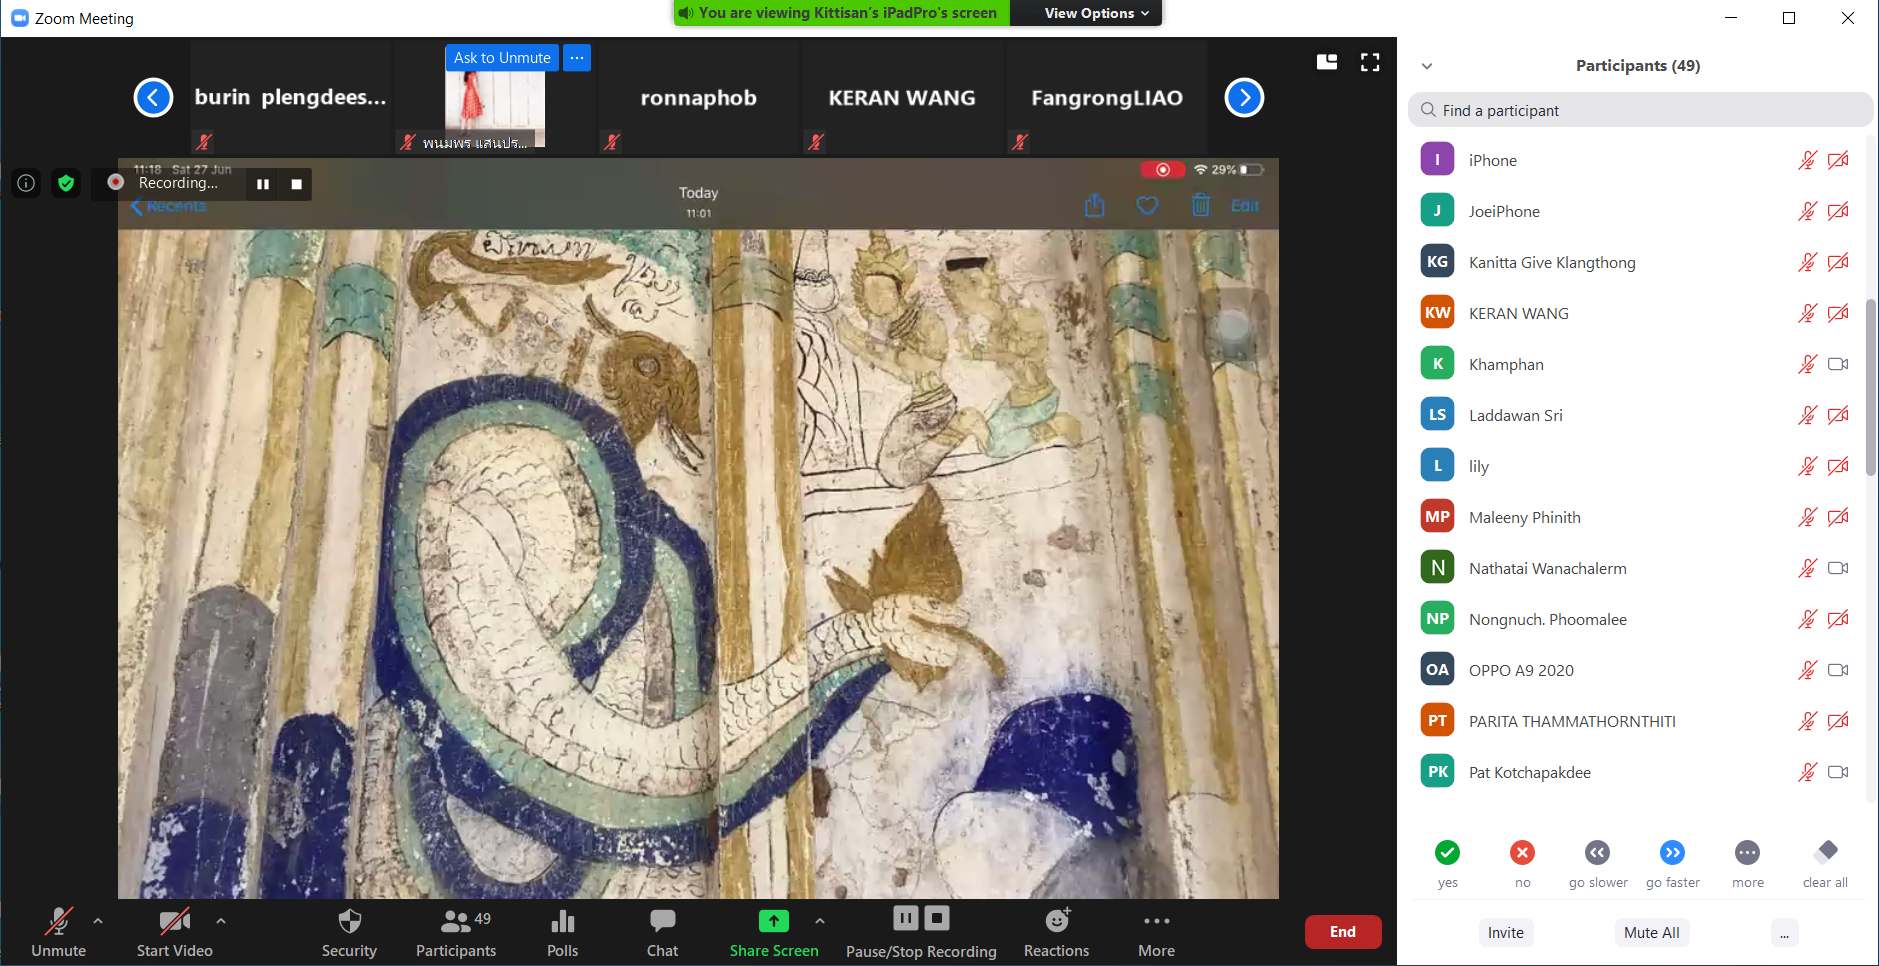Click the Invite button
This screenshot has width=1879, height=966.
(1505, 932)
